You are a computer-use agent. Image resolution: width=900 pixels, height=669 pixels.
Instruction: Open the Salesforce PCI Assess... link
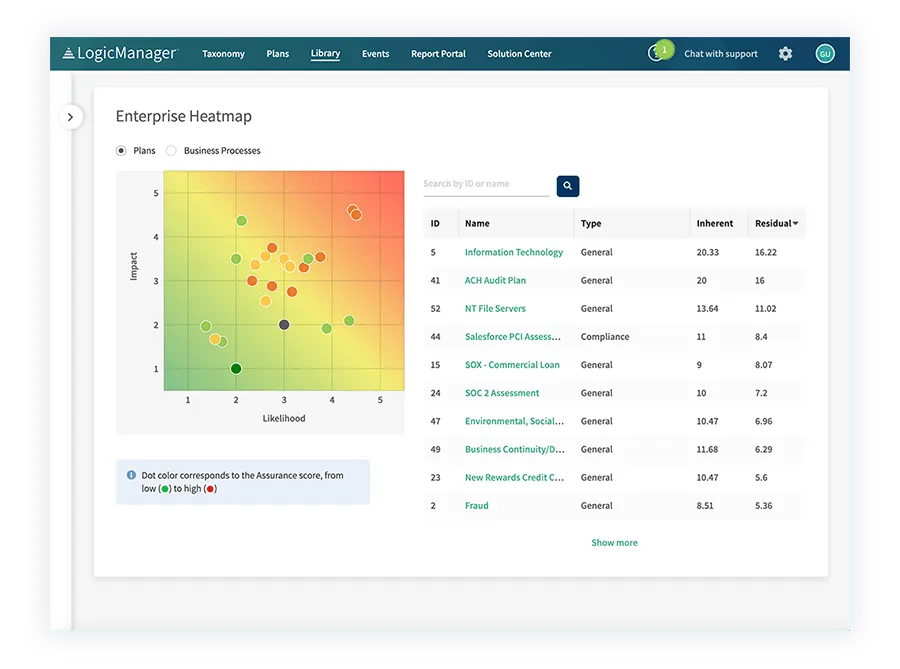pos(513,336)
